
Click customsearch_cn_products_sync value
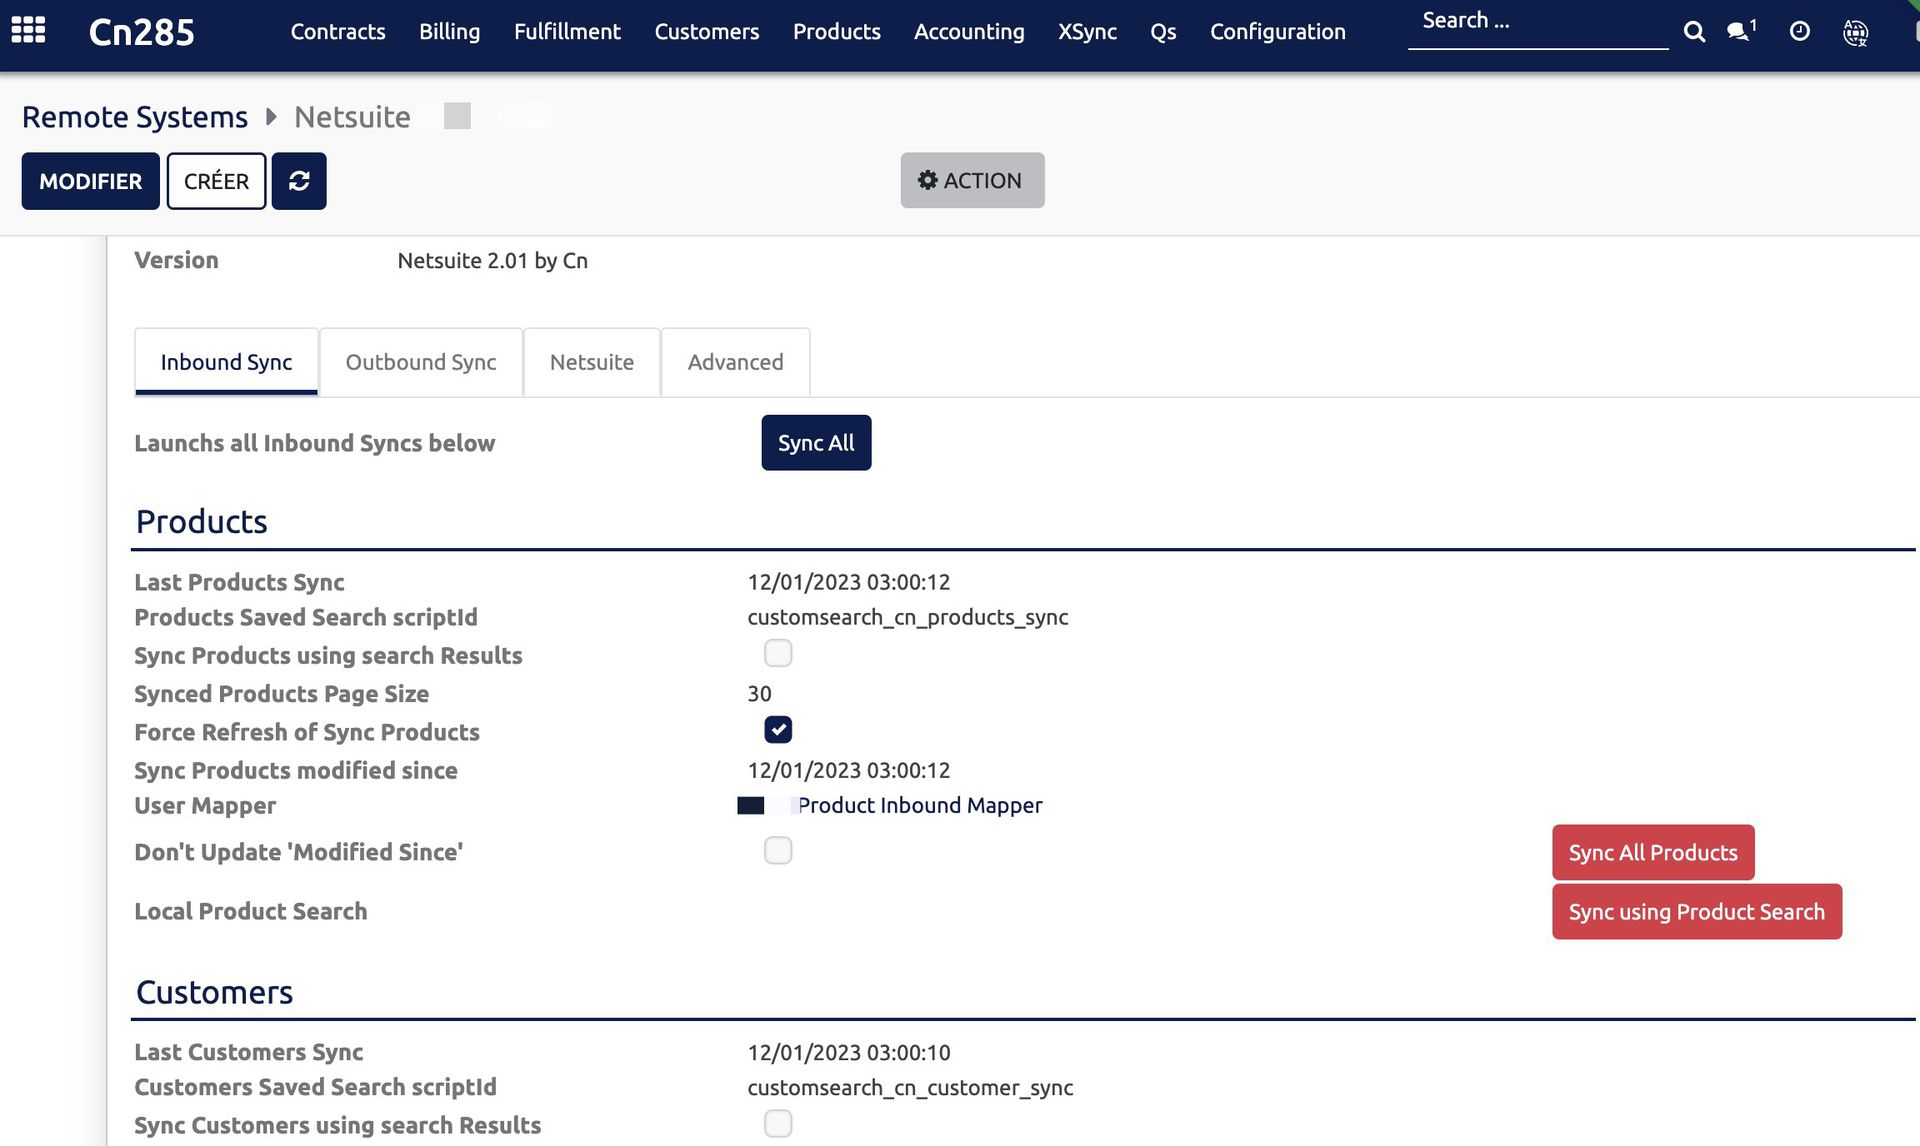(x=908, y=618)
